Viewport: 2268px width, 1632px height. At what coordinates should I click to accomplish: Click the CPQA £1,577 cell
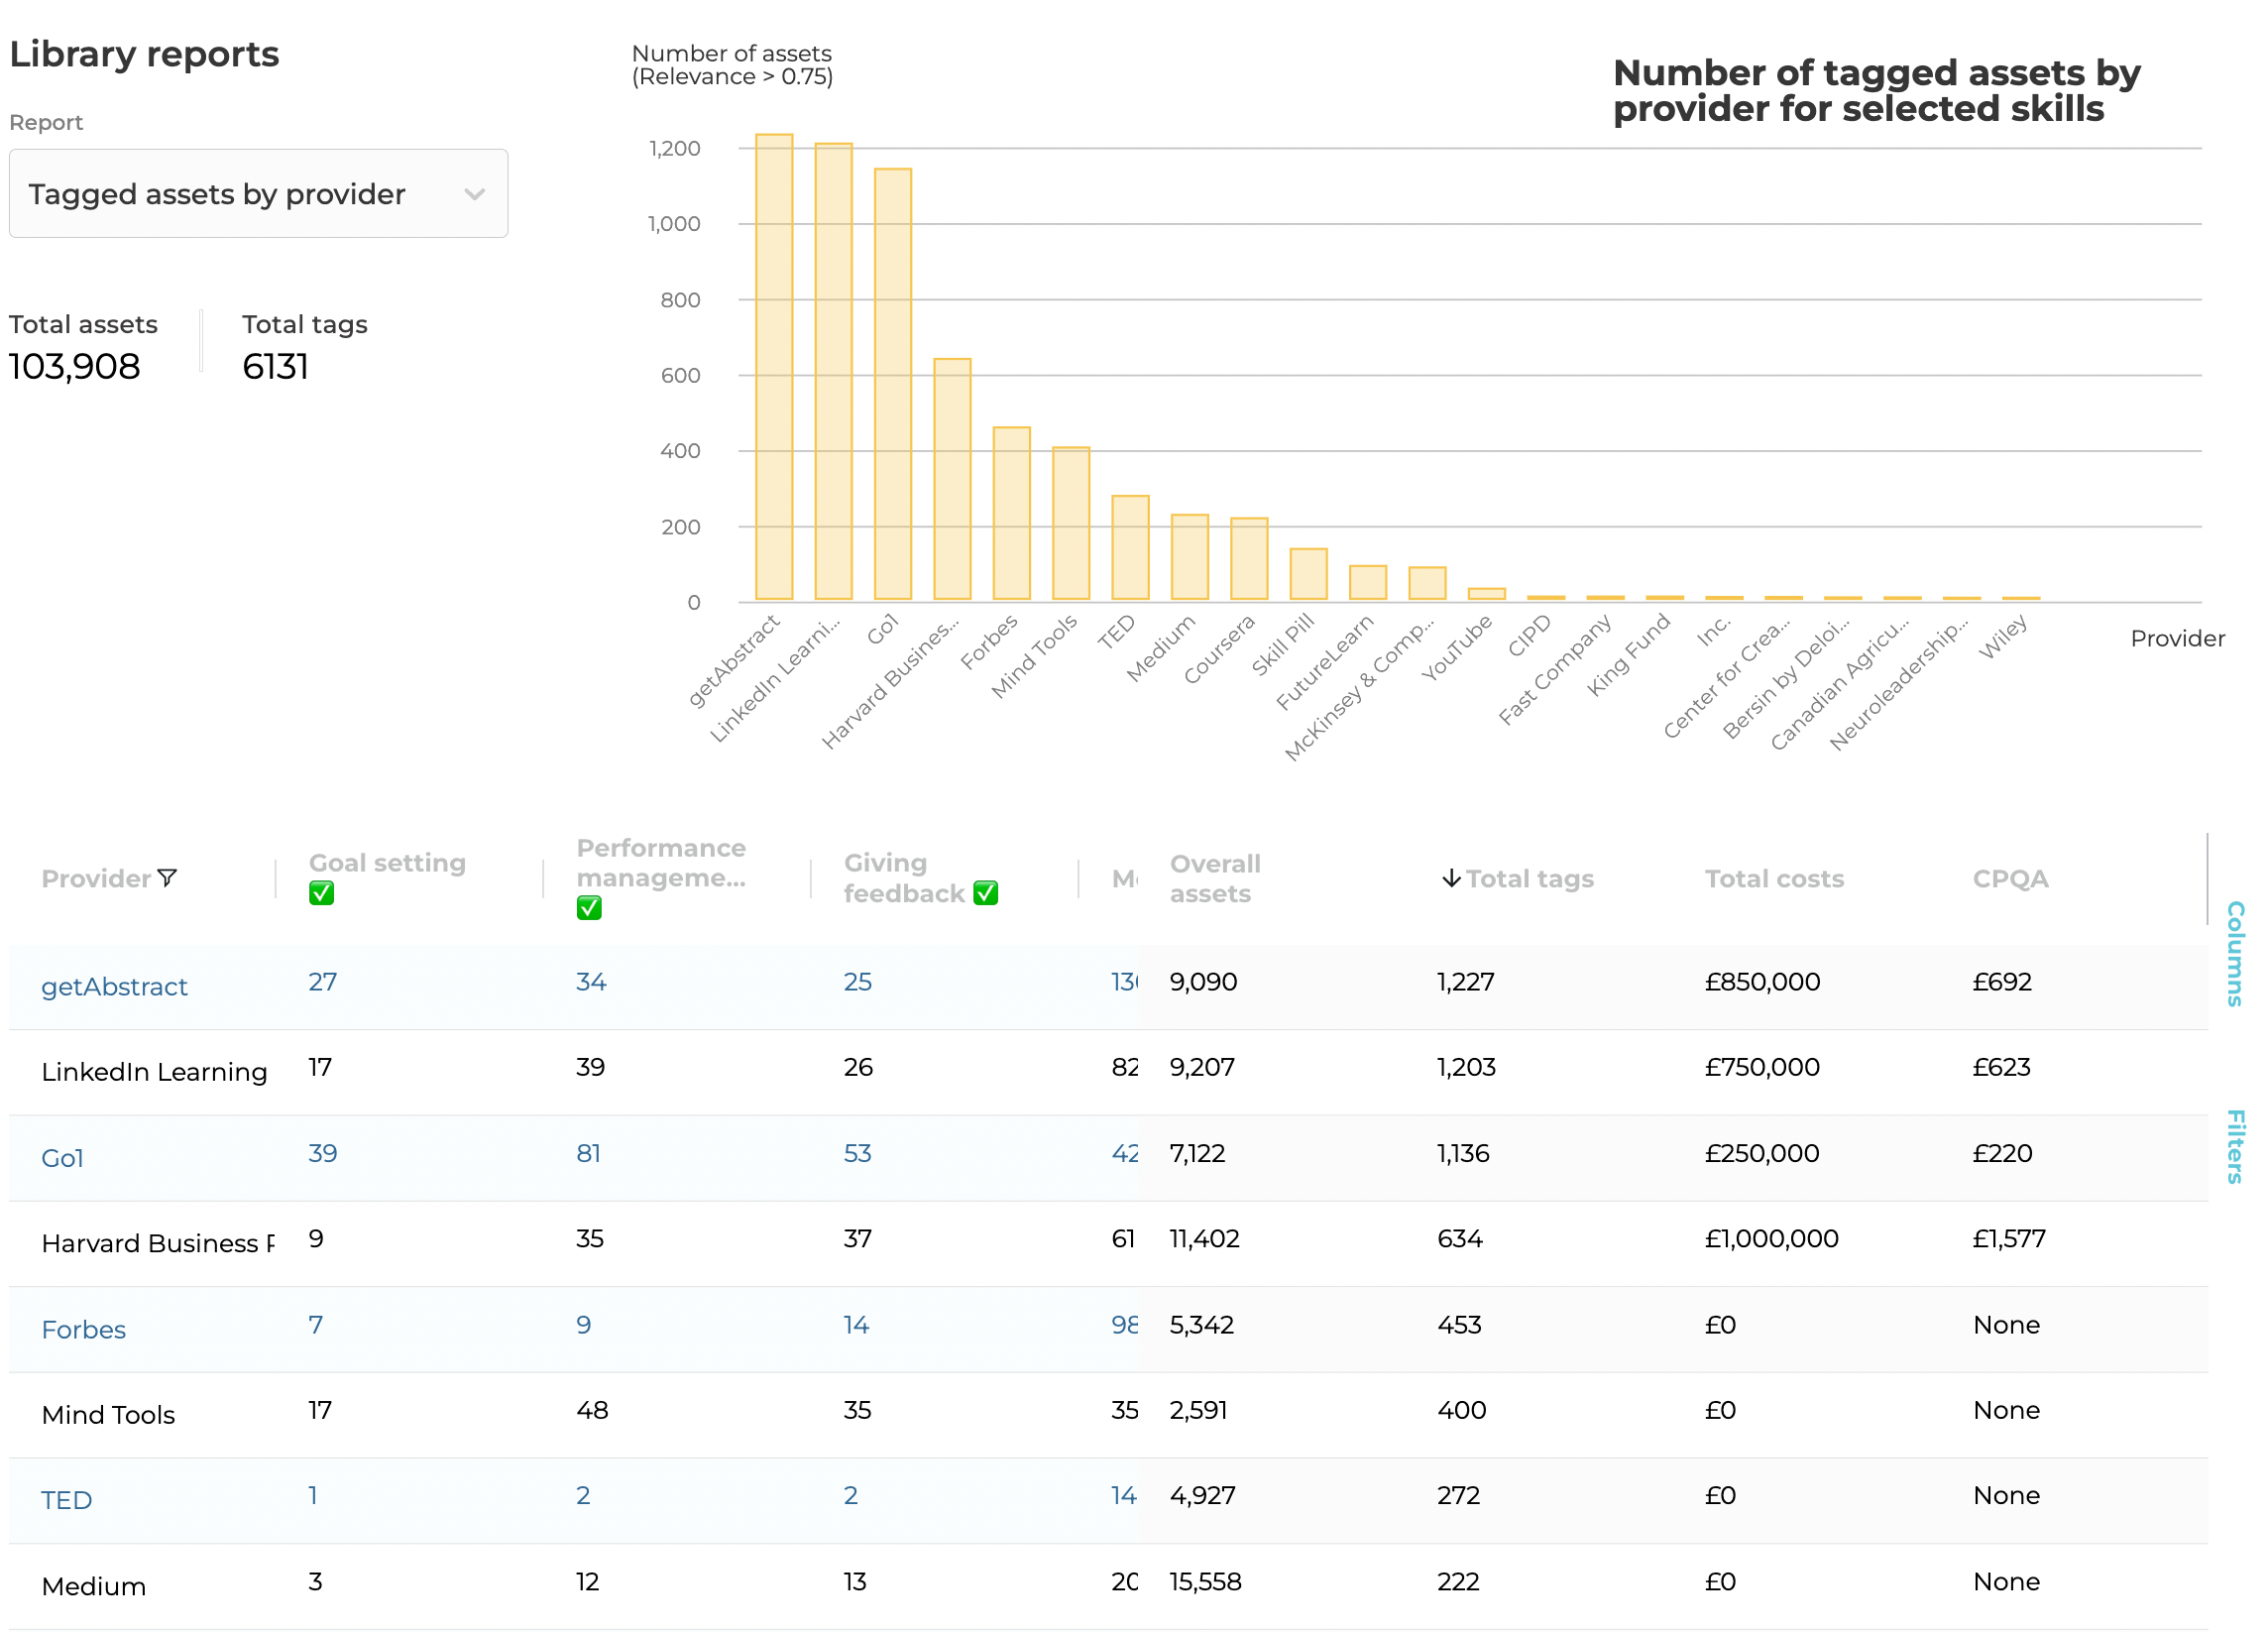click(x=2009, y=1239)
